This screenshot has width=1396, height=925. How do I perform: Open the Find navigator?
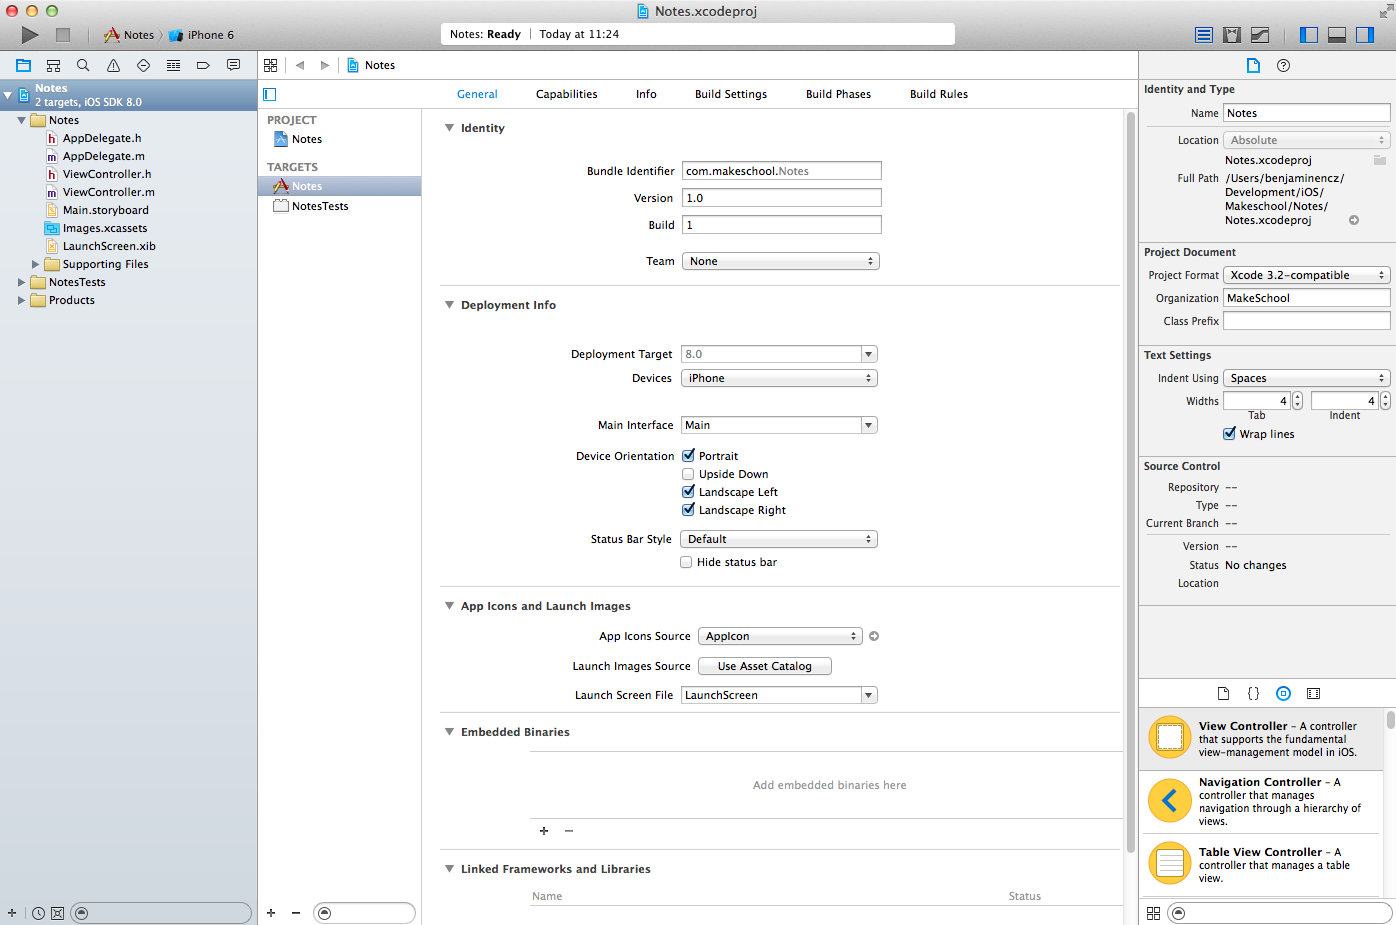[83, 65]
